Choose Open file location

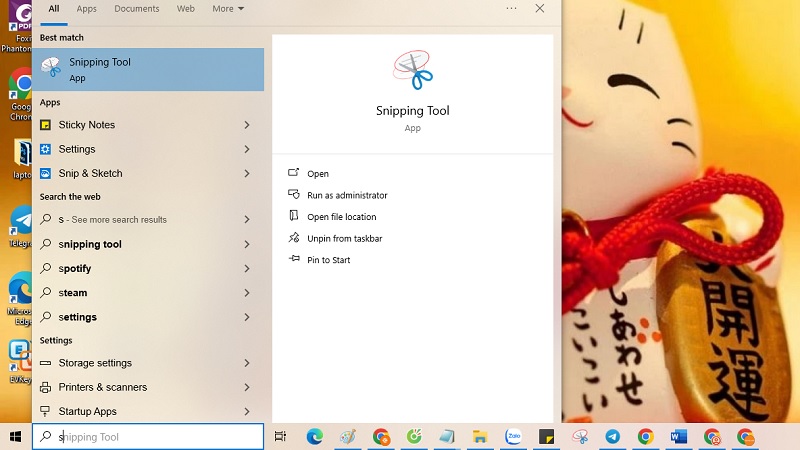coord(341,217)
